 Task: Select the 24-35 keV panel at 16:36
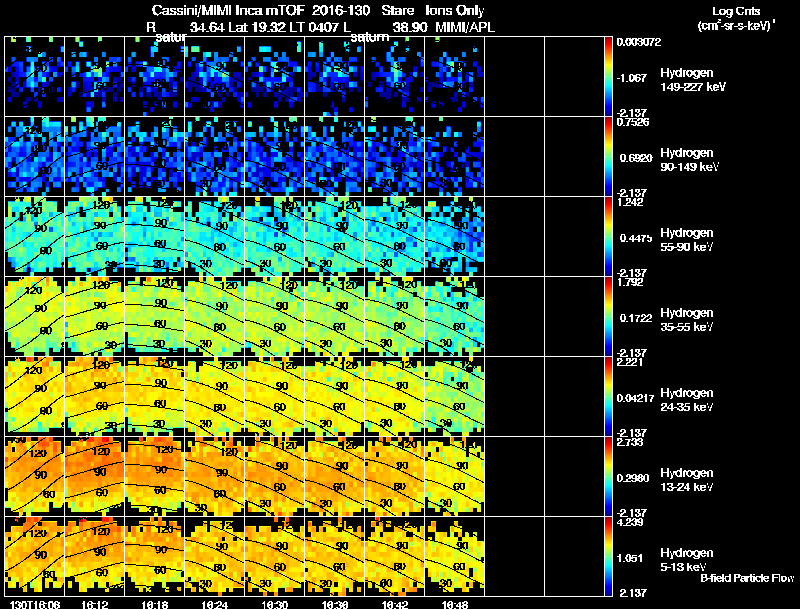pyautogui.click(x=335, y=397)
